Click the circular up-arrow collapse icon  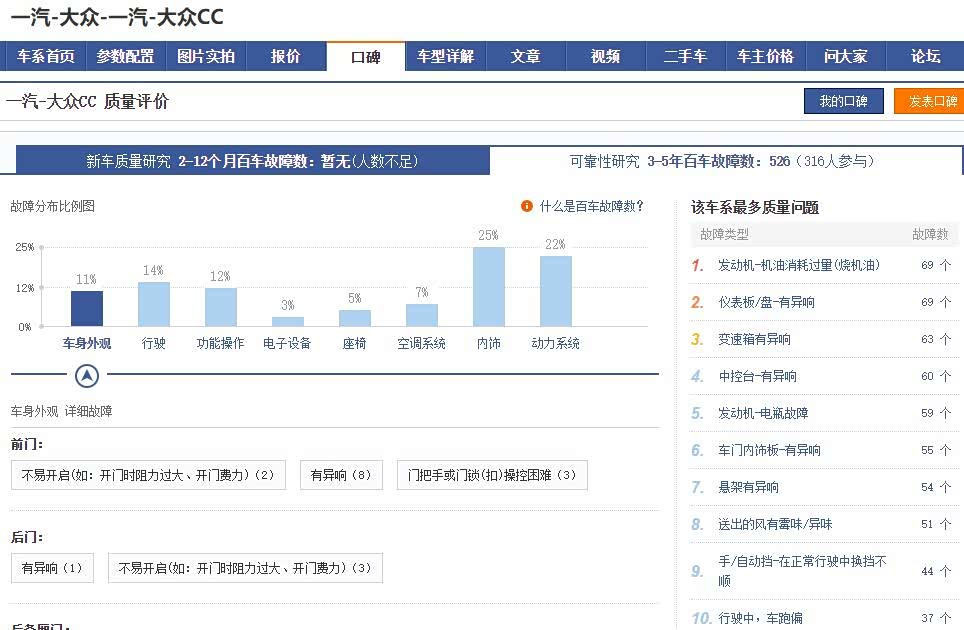88,376
